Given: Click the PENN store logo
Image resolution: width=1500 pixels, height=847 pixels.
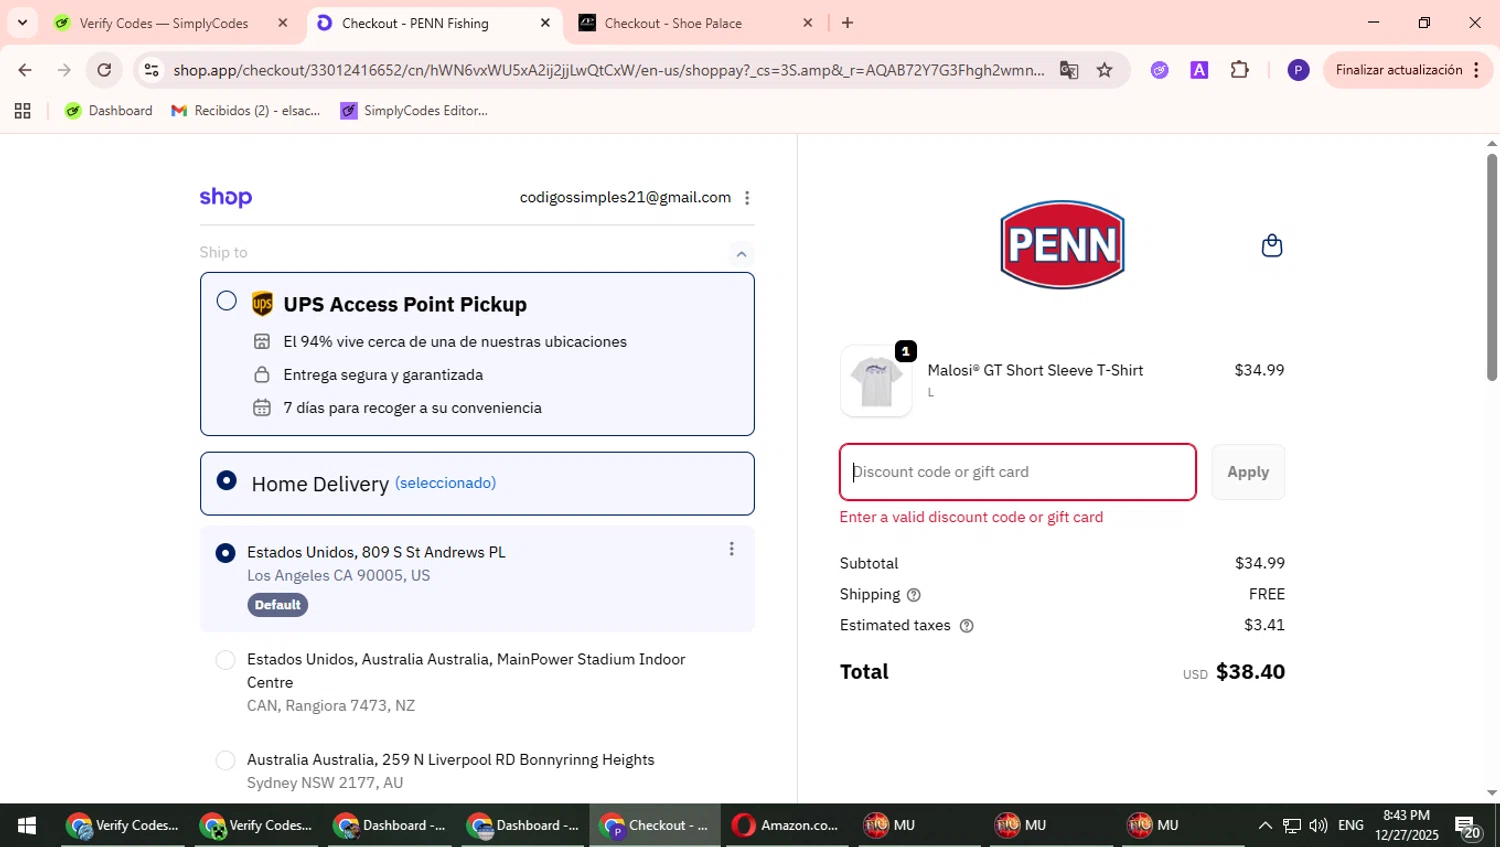Looking at the screenshot, I should 1062,245.
